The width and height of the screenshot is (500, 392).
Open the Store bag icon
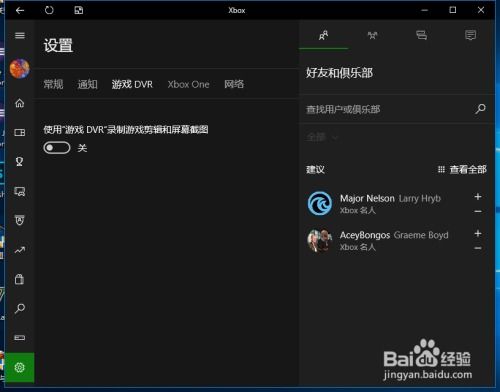tap(20, 279)
